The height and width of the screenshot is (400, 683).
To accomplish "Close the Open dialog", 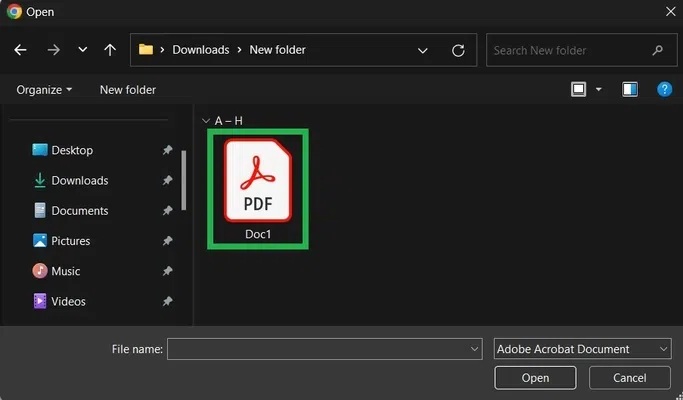I will point(670,12).
